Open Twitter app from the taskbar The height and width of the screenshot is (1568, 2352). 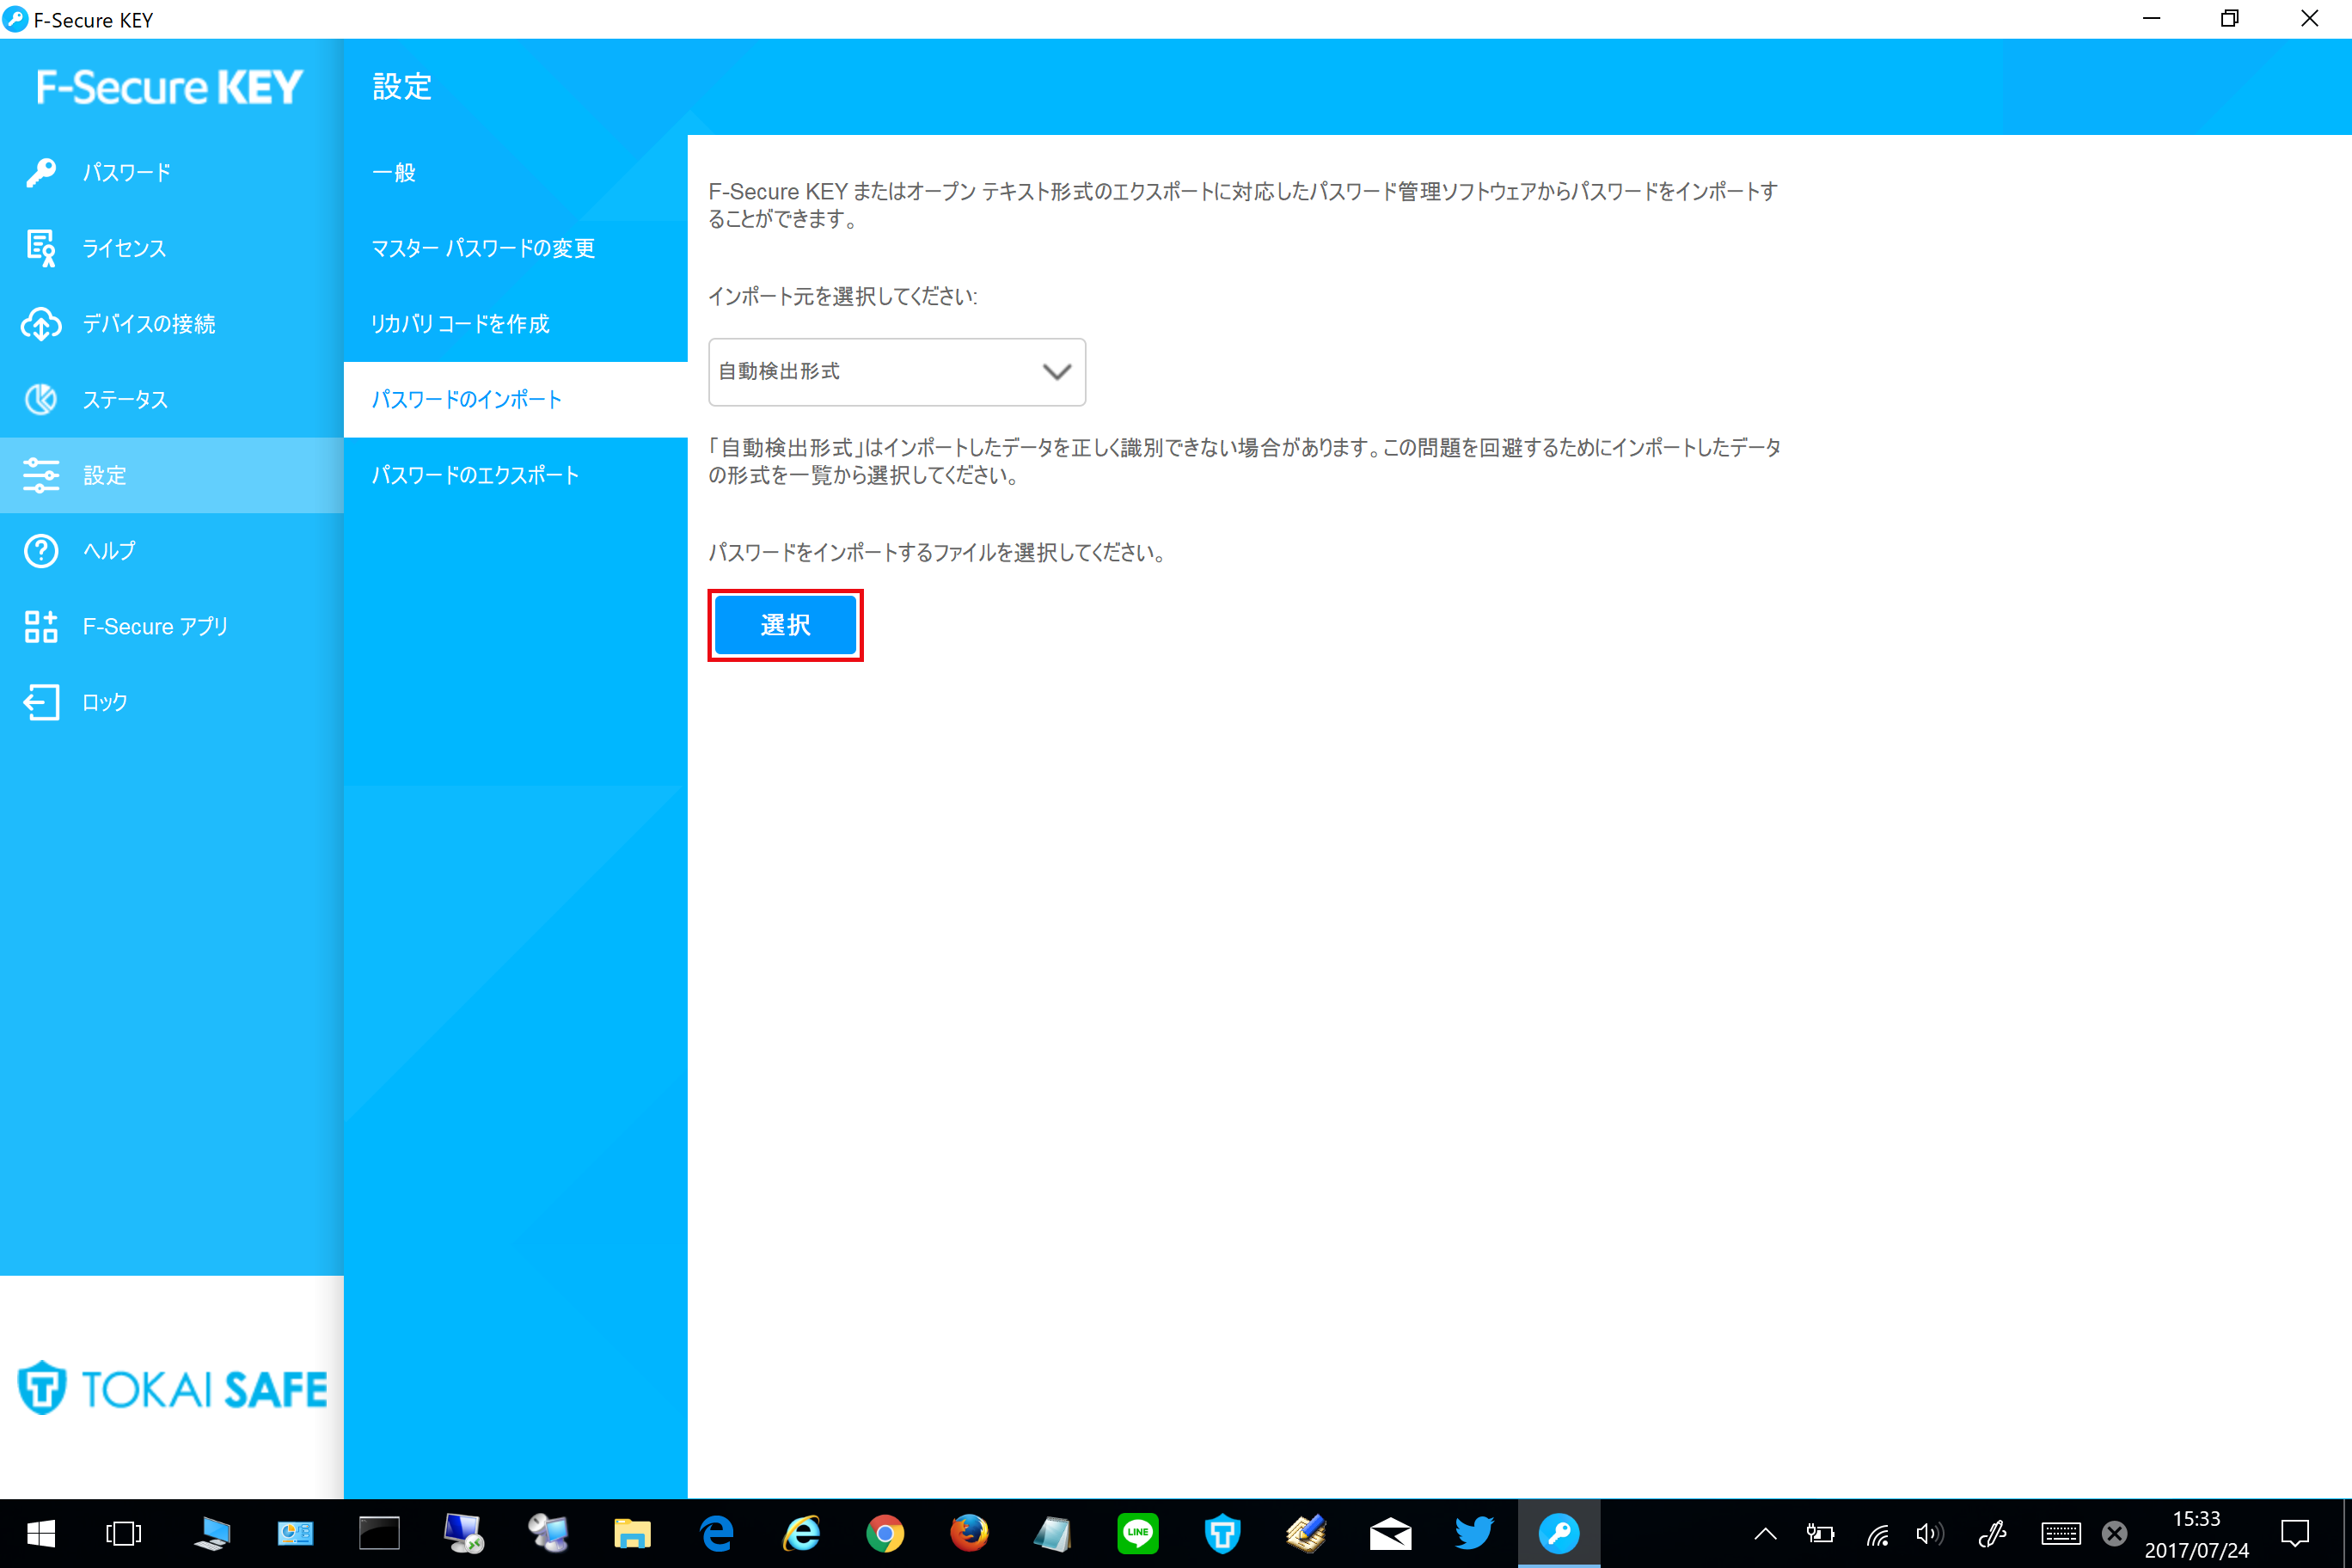coord(1474,1534)
